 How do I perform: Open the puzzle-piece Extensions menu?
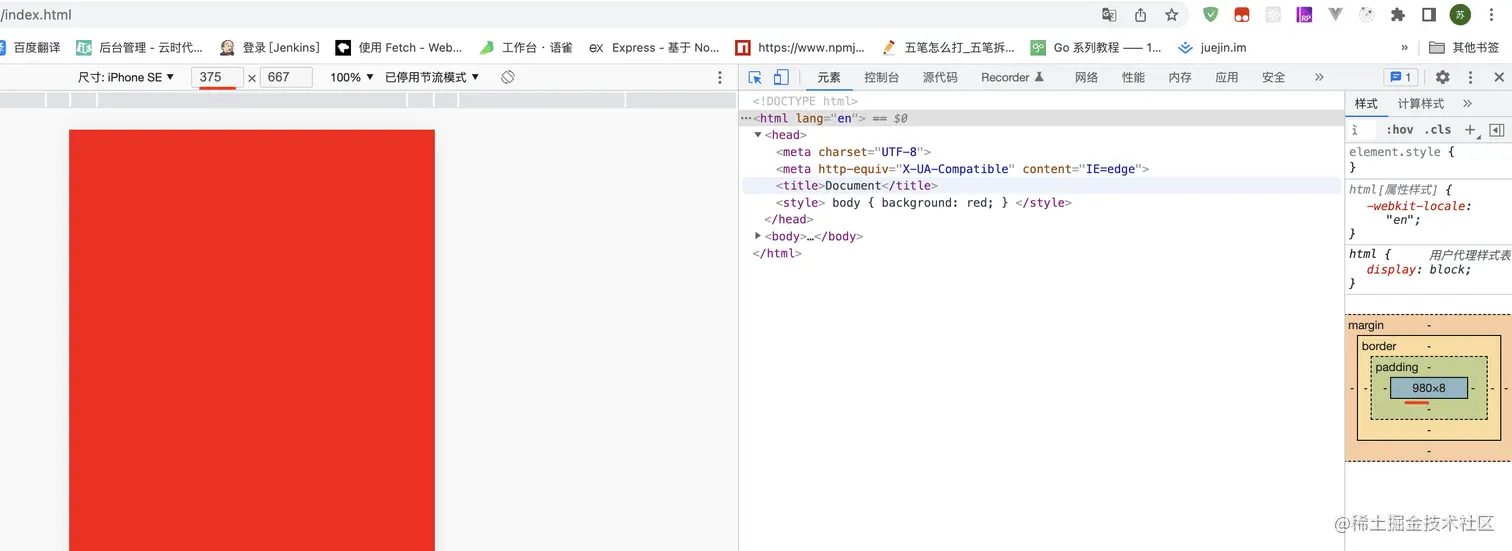[1398, 15]
